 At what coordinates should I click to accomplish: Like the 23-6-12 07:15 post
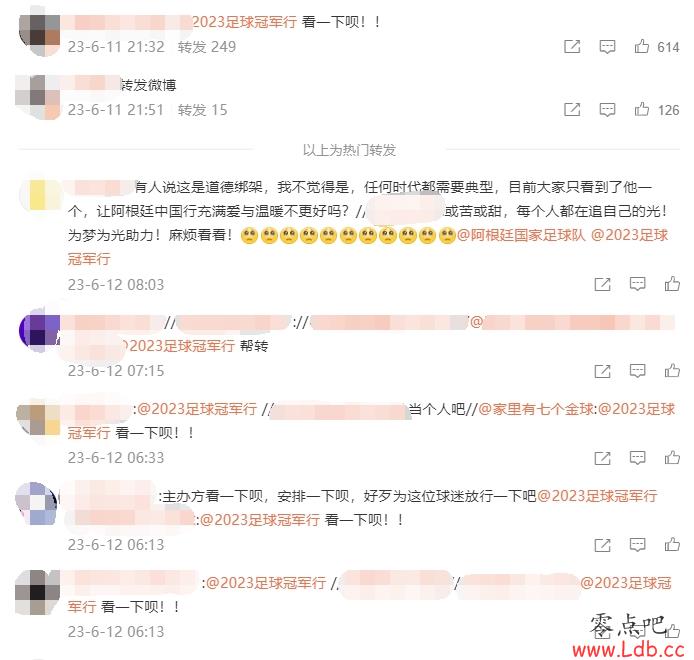[x=672, y=371]
